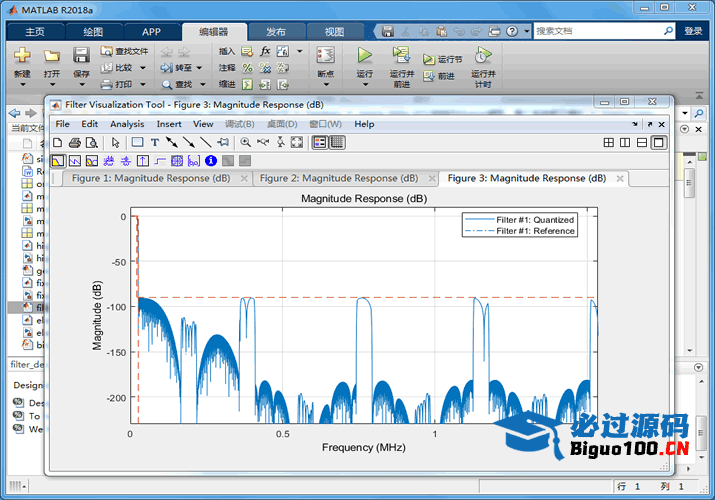
Task: Click the Breakpoints icon in ribbon
Action: point(326,55)
